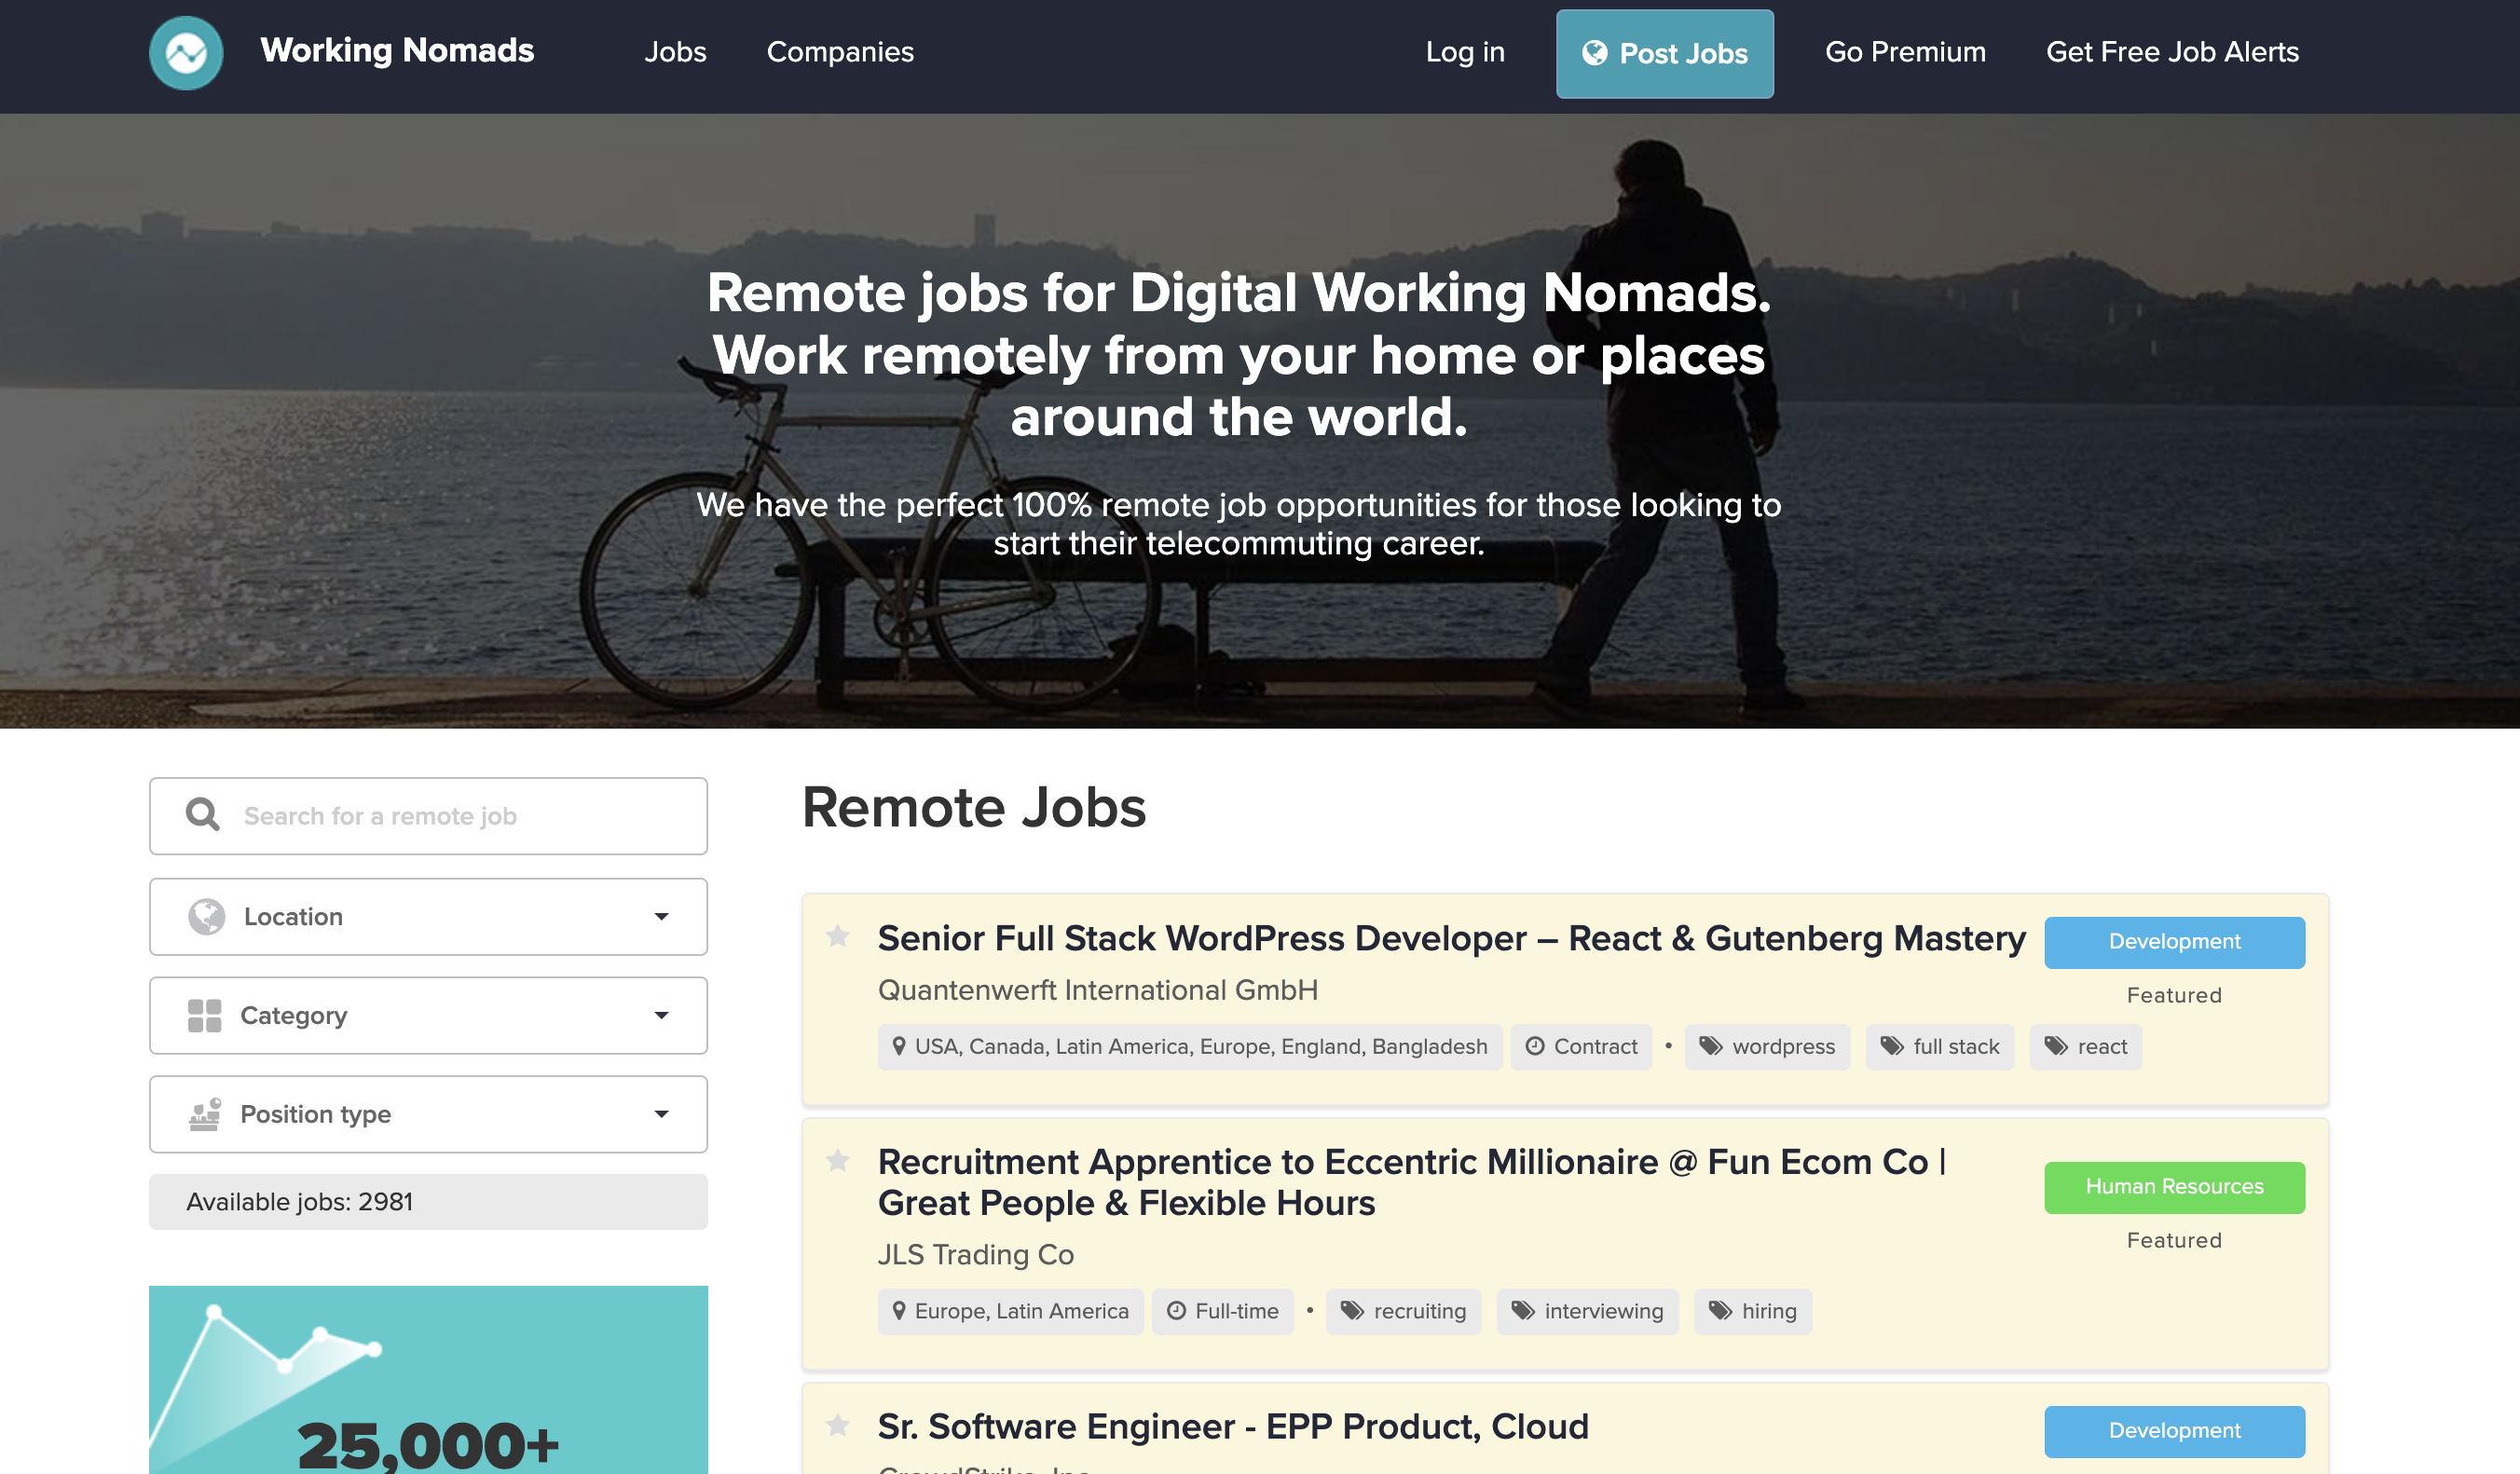Favorite the Recruitment Apprentice job with star
This screenshot has width=2520, height=1474.
click(x=838, y=1160)
